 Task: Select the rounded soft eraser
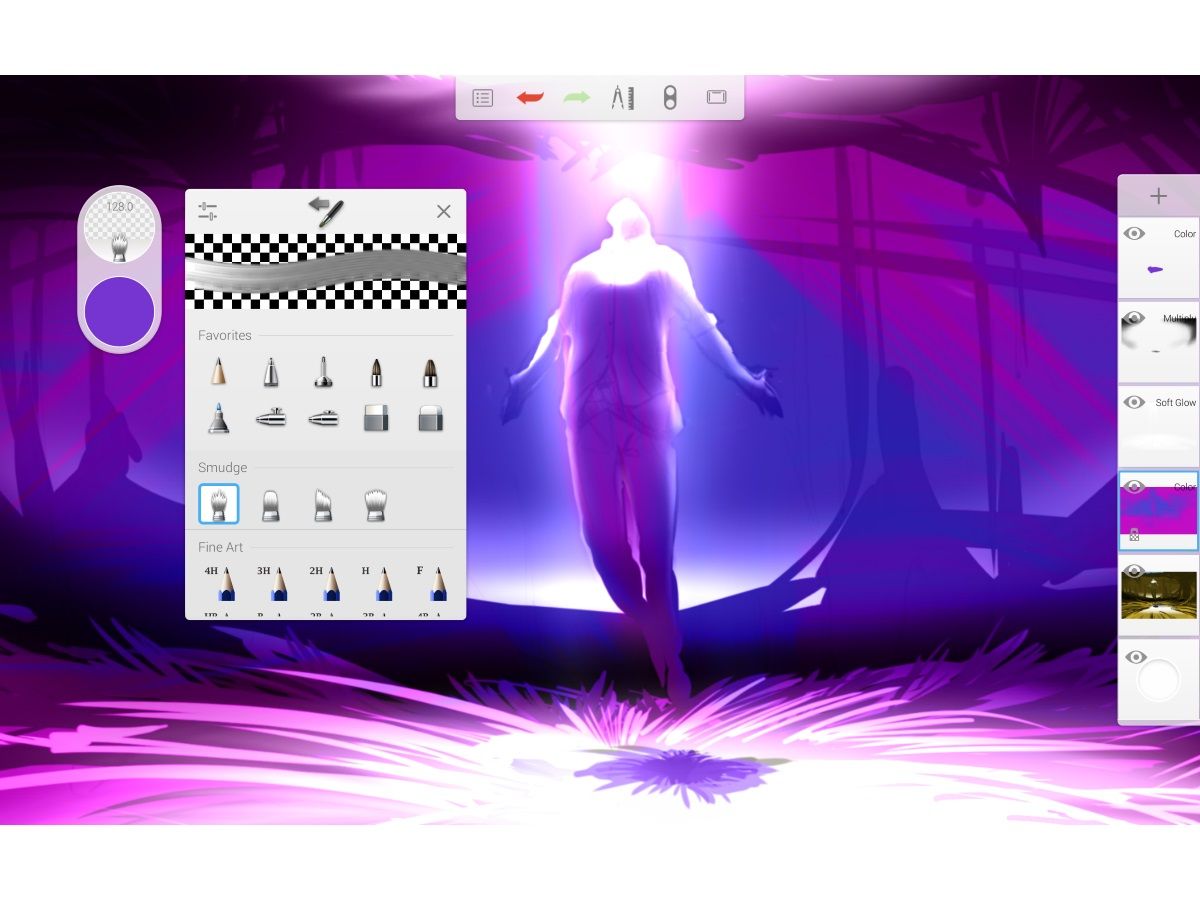pyautogui.click(x=429, y=418)
